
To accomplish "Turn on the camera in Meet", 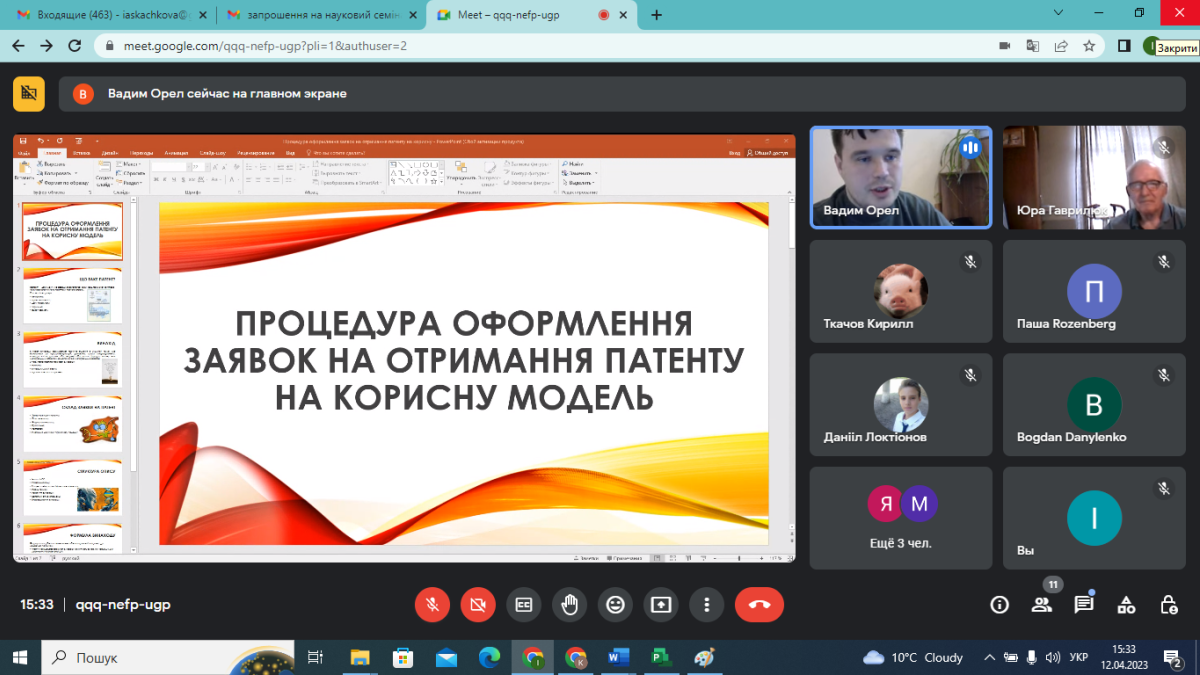I will tap(478, 604).
